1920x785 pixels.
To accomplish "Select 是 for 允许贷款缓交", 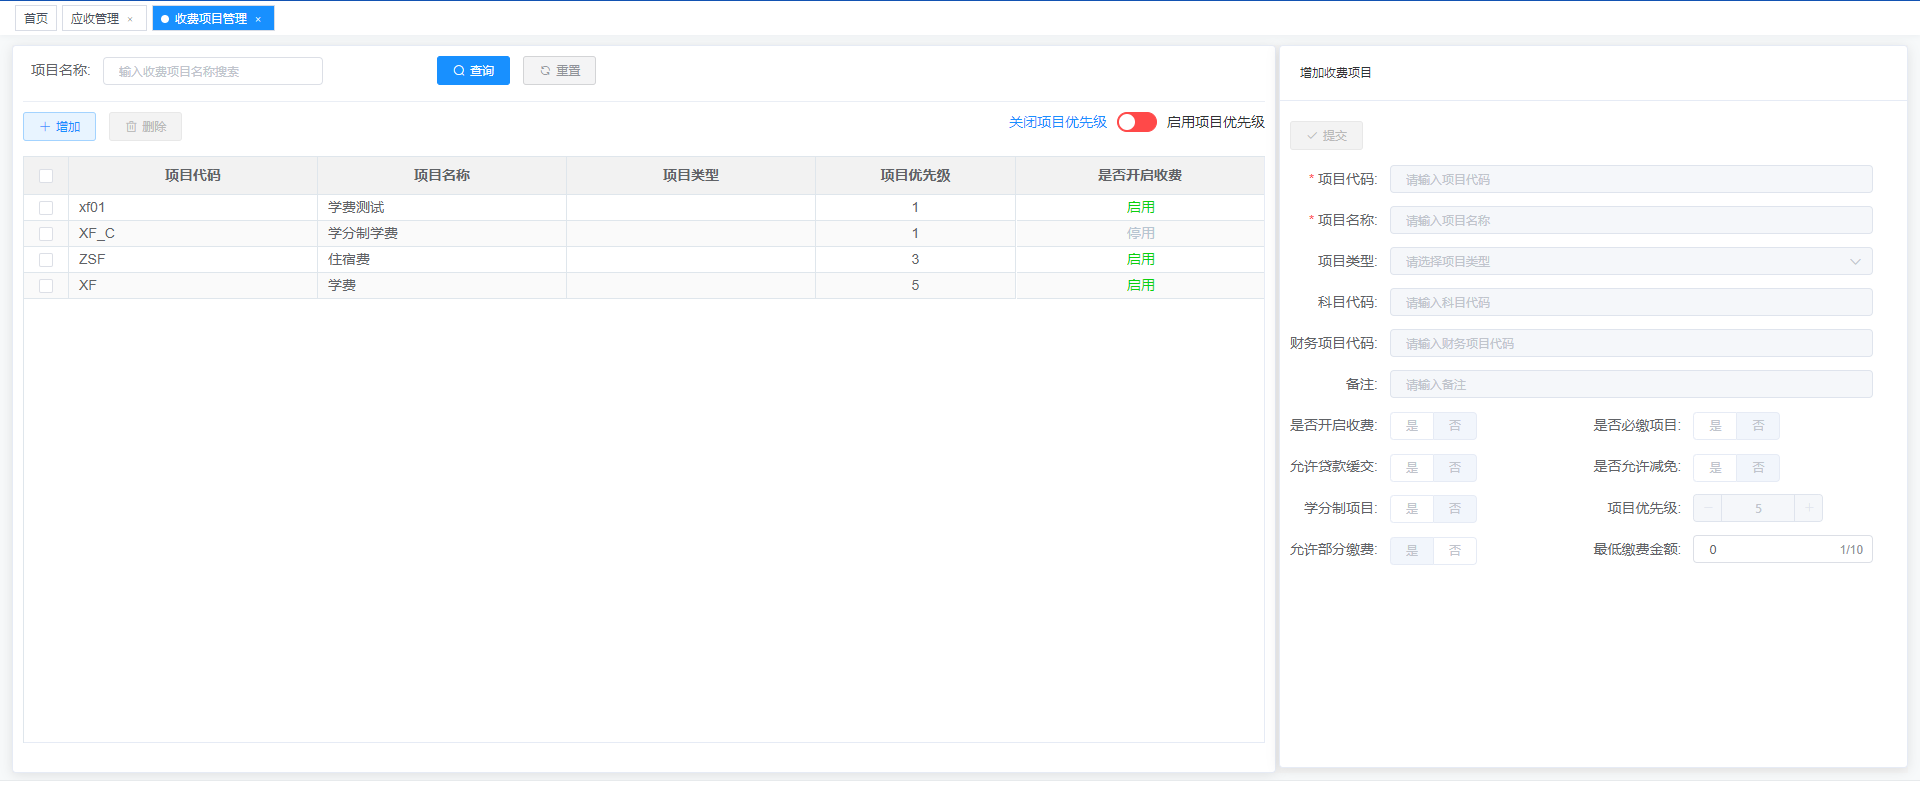I will (1412, 467).
